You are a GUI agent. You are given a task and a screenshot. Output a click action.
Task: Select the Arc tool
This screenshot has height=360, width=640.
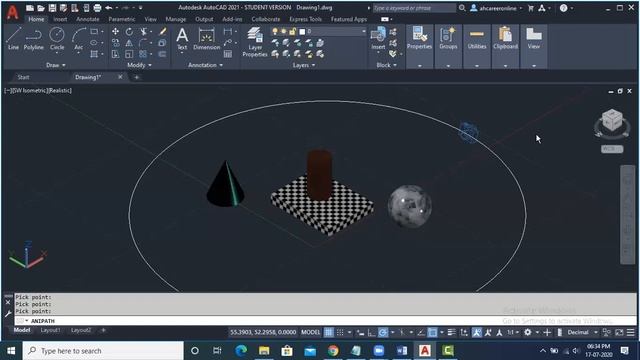coord(78,39)
